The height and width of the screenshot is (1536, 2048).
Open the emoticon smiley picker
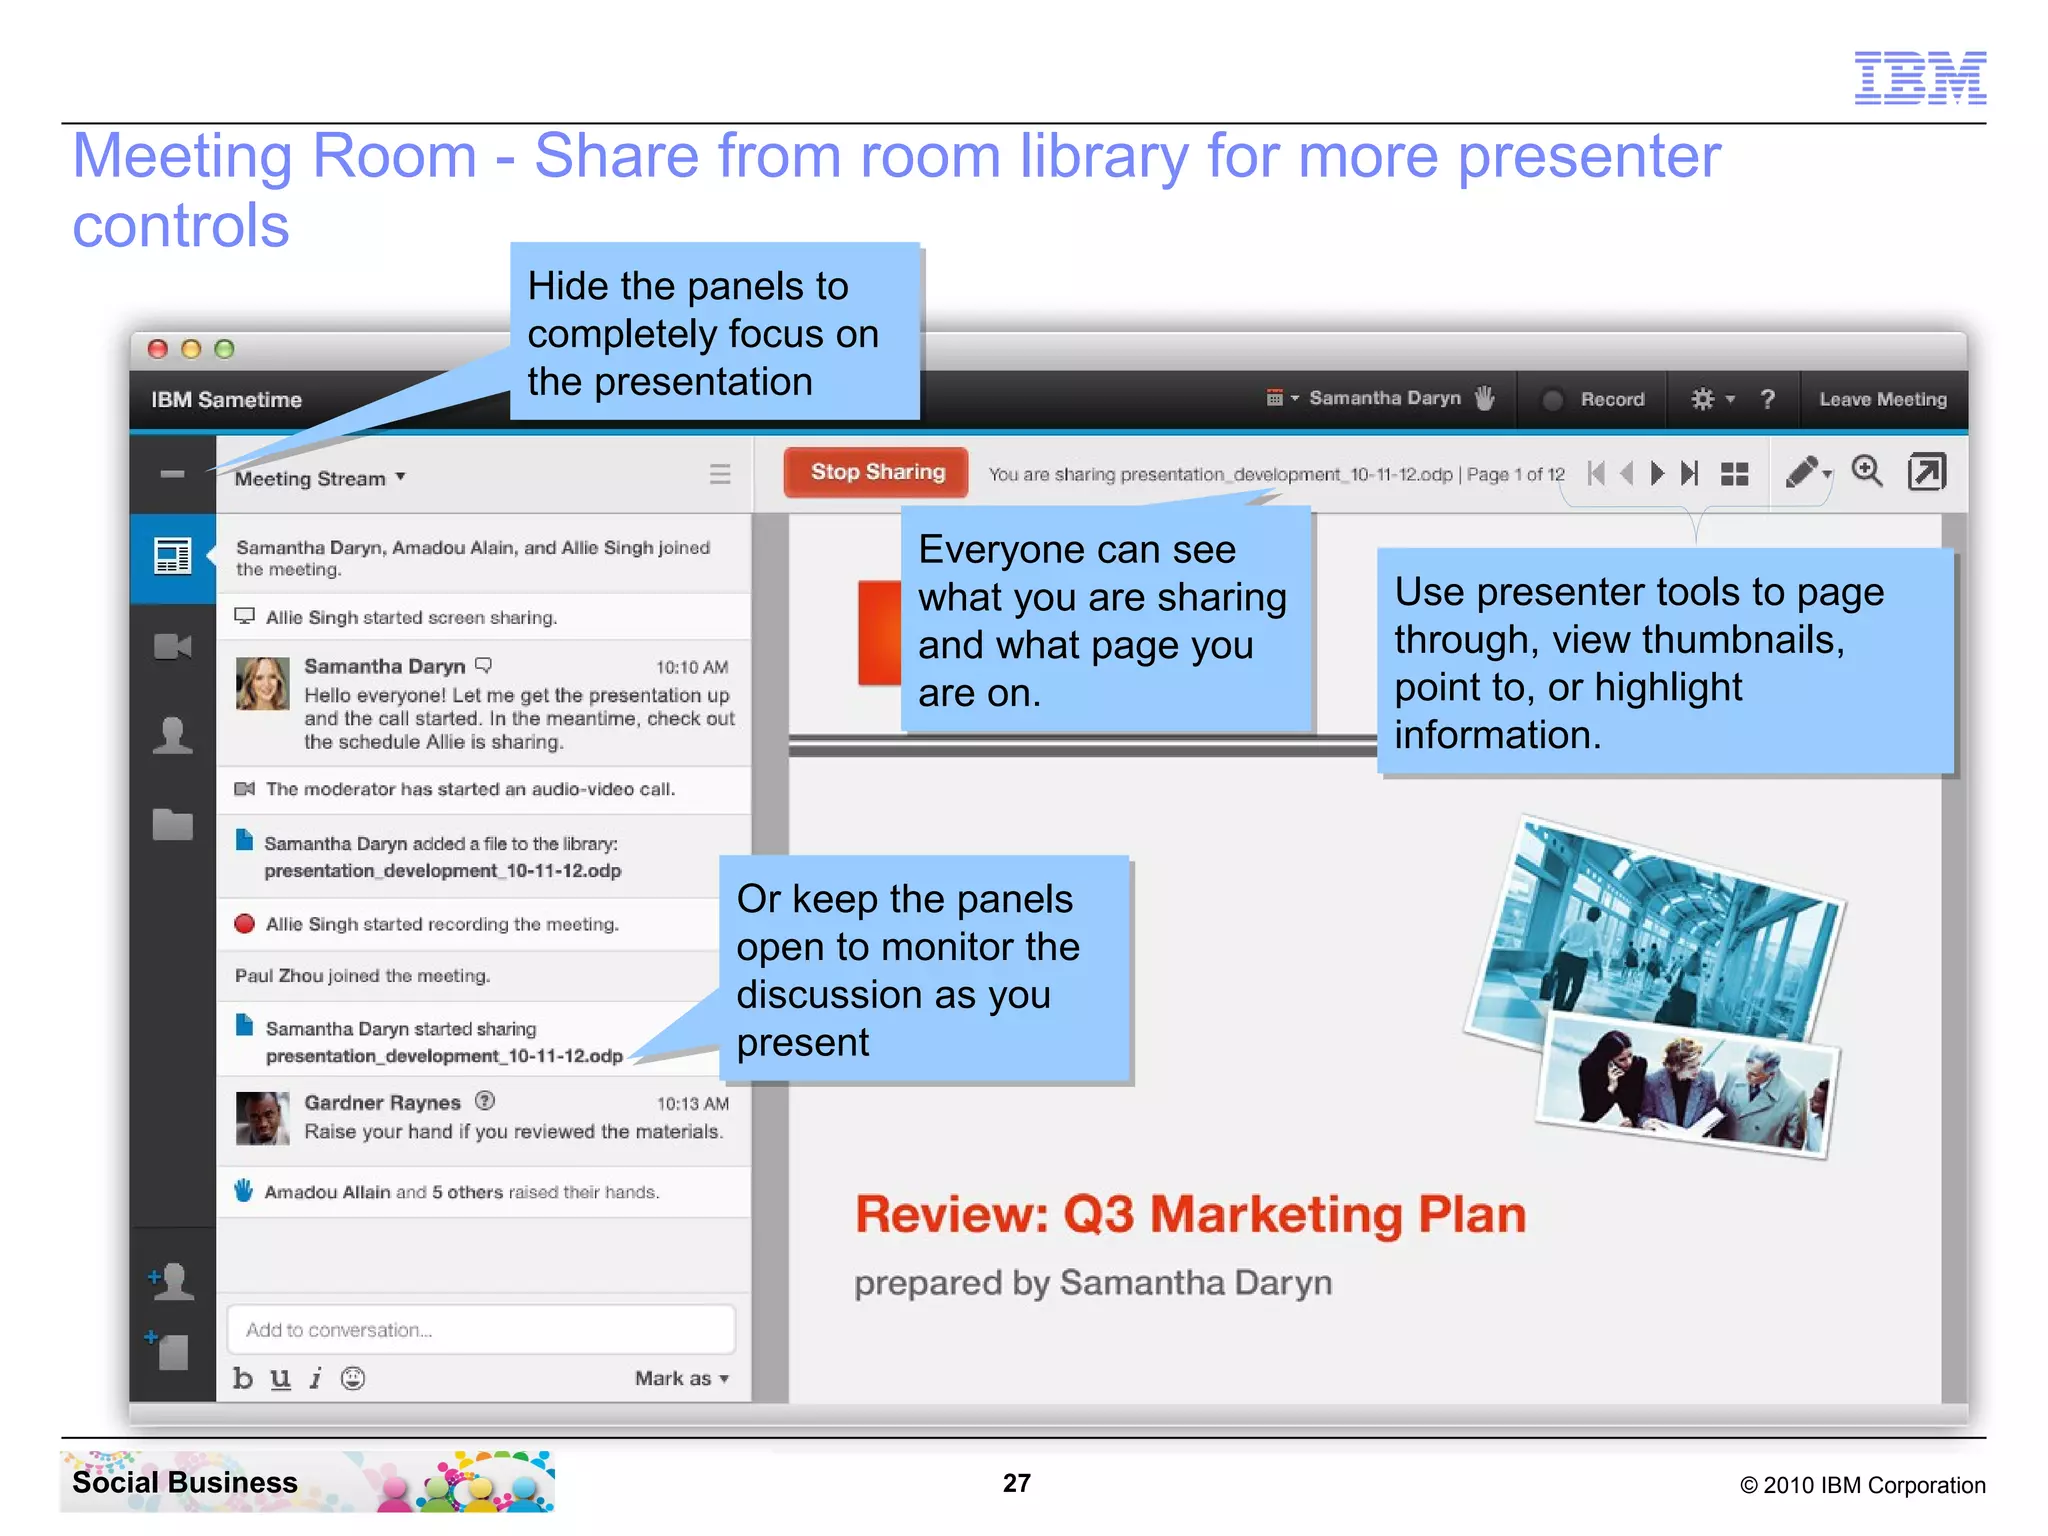353,1378
